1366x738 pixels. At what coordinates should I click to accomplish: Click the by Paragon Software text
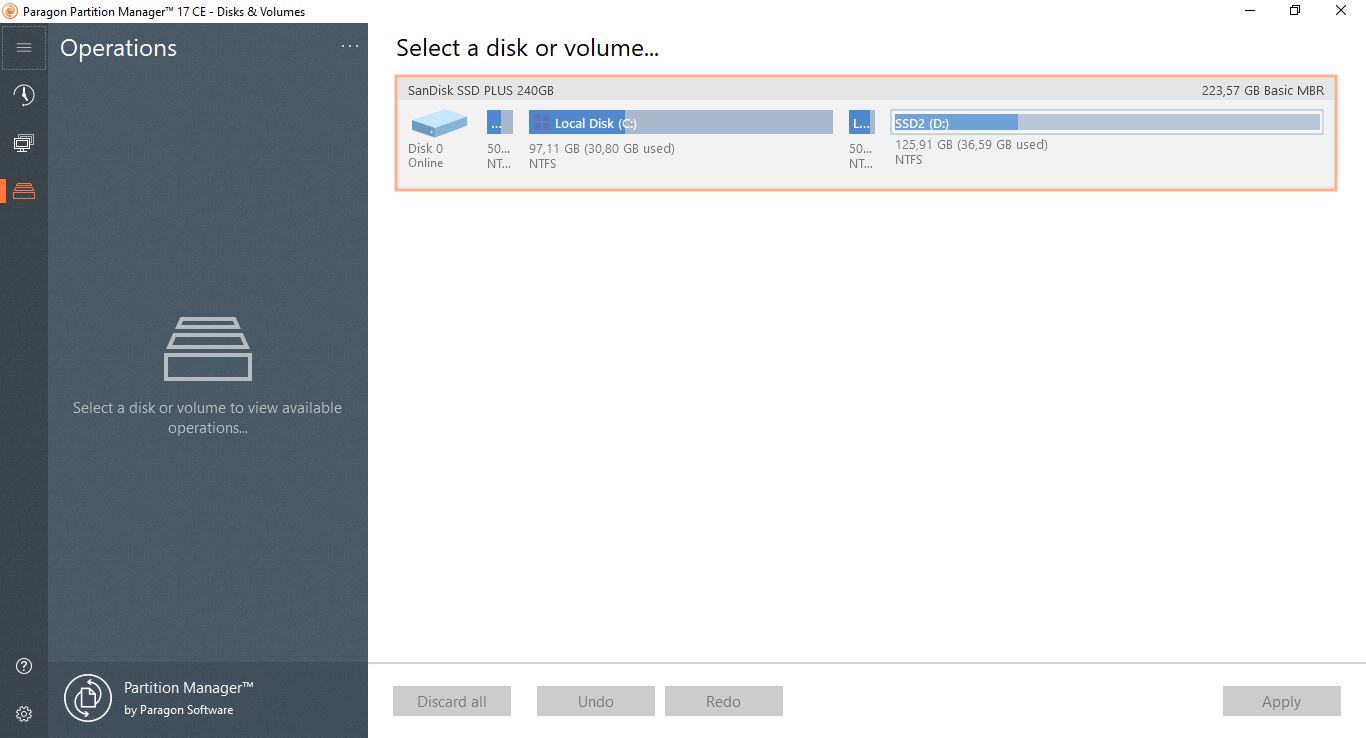pyautogui.click(x=179, y=710)
